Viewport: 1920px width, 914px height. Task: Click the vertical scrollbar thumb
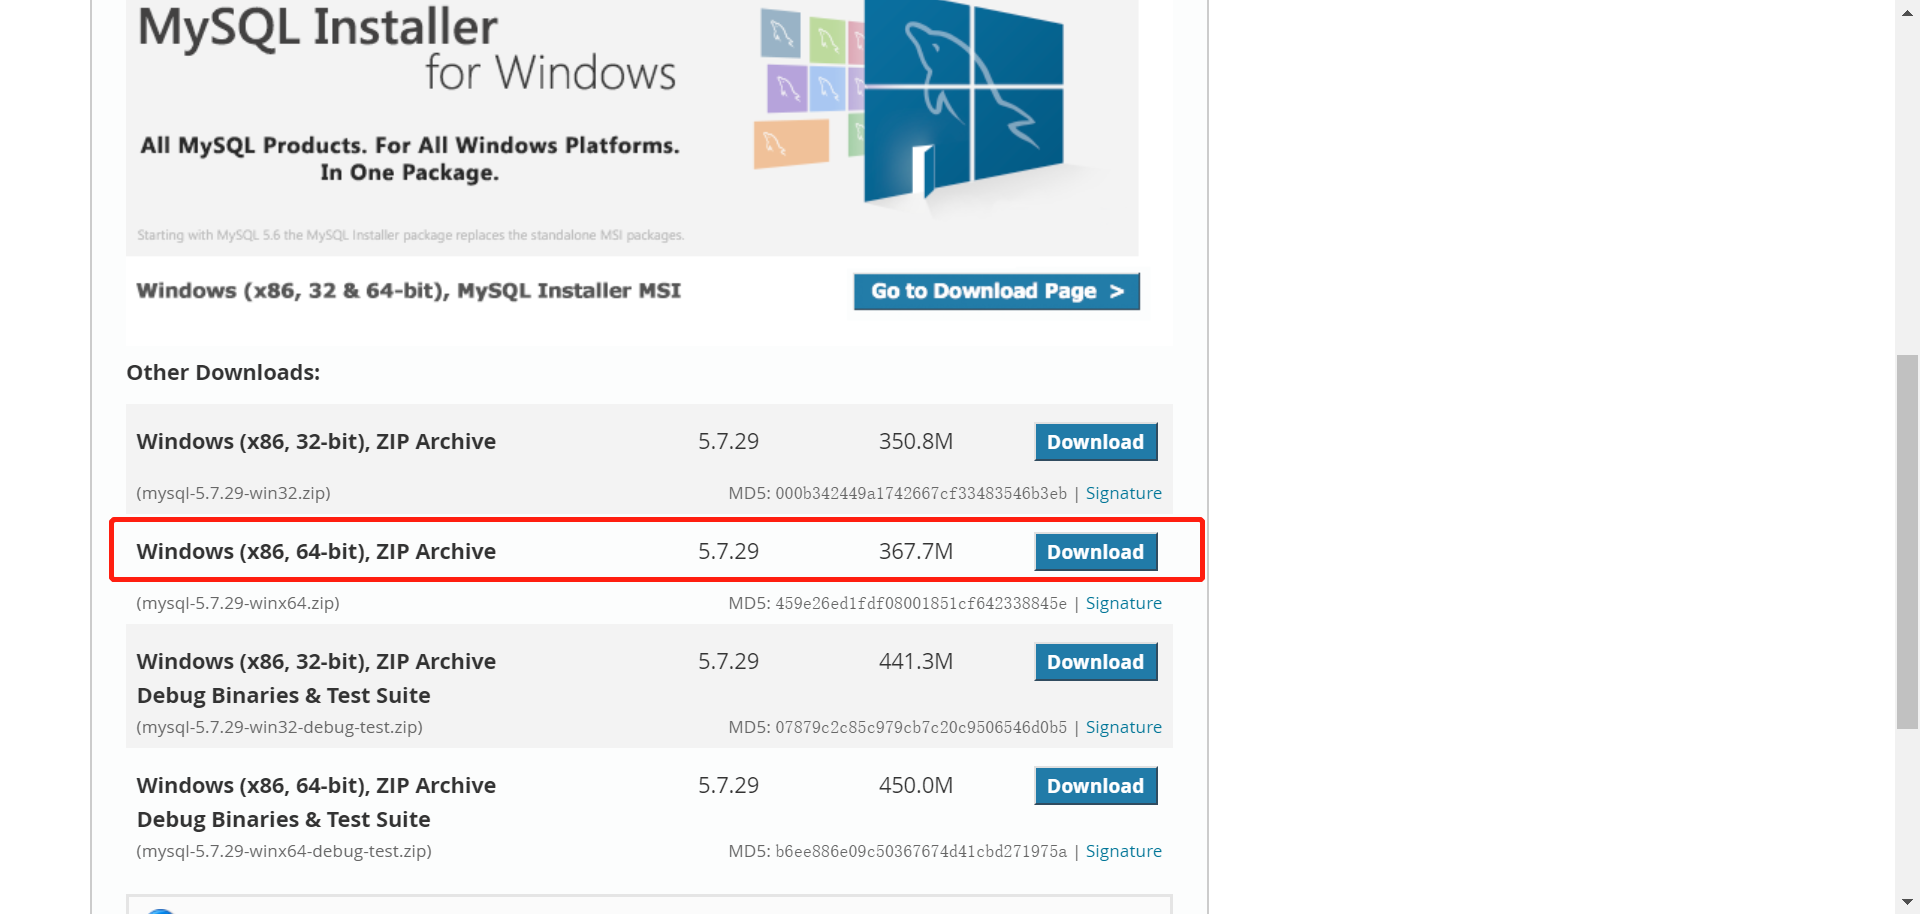pyautogui.click(x=1907, y=540)
